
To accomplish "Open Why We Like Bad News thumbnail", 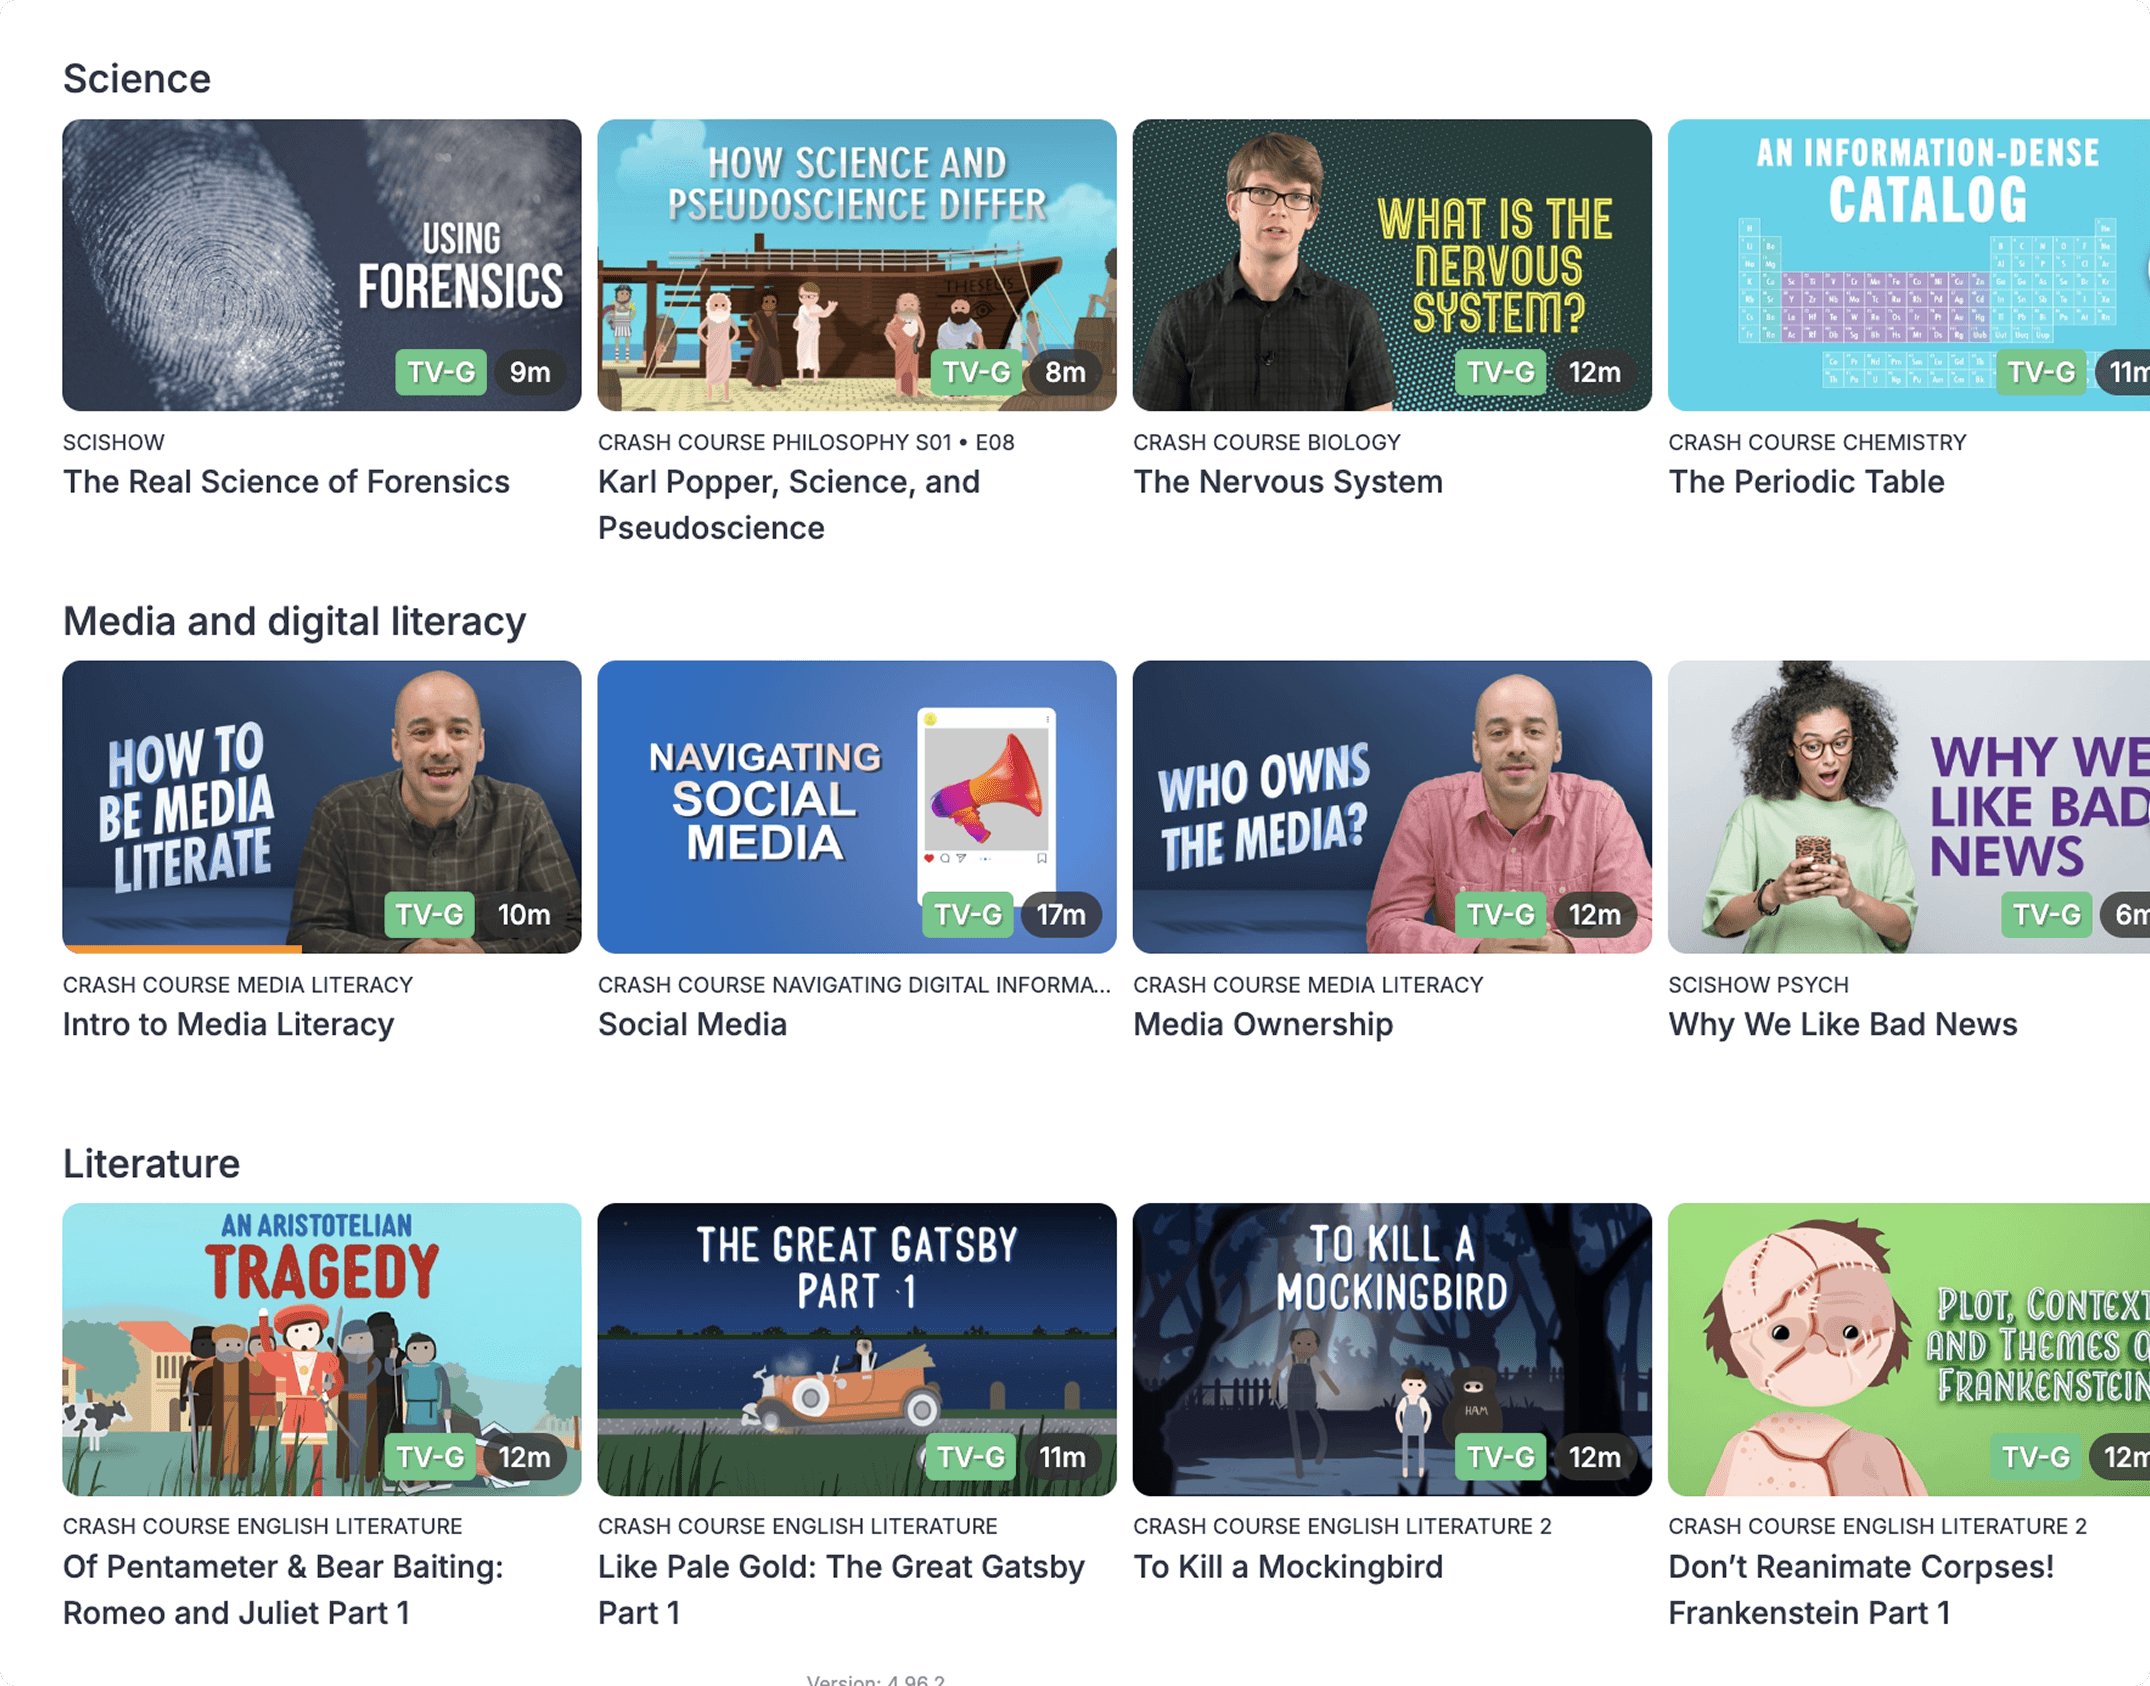I will [x=1909, y=806].
